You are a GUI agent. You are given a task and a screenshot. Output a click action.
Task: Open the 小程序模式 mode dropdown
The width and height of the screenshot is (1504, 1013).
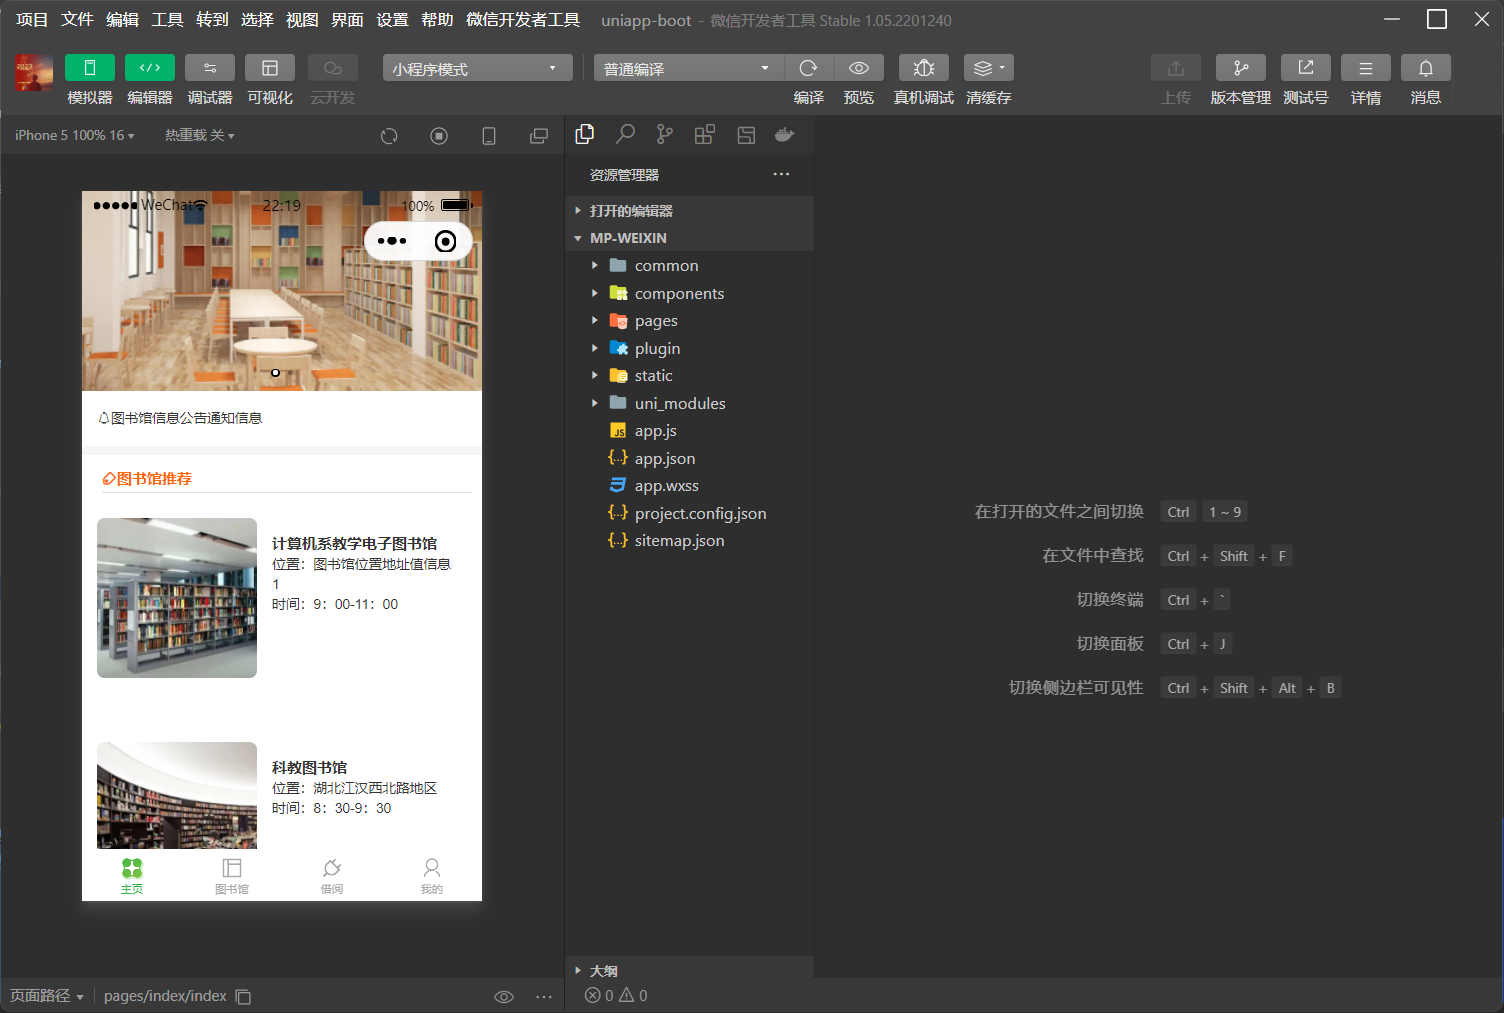(477, 68)
